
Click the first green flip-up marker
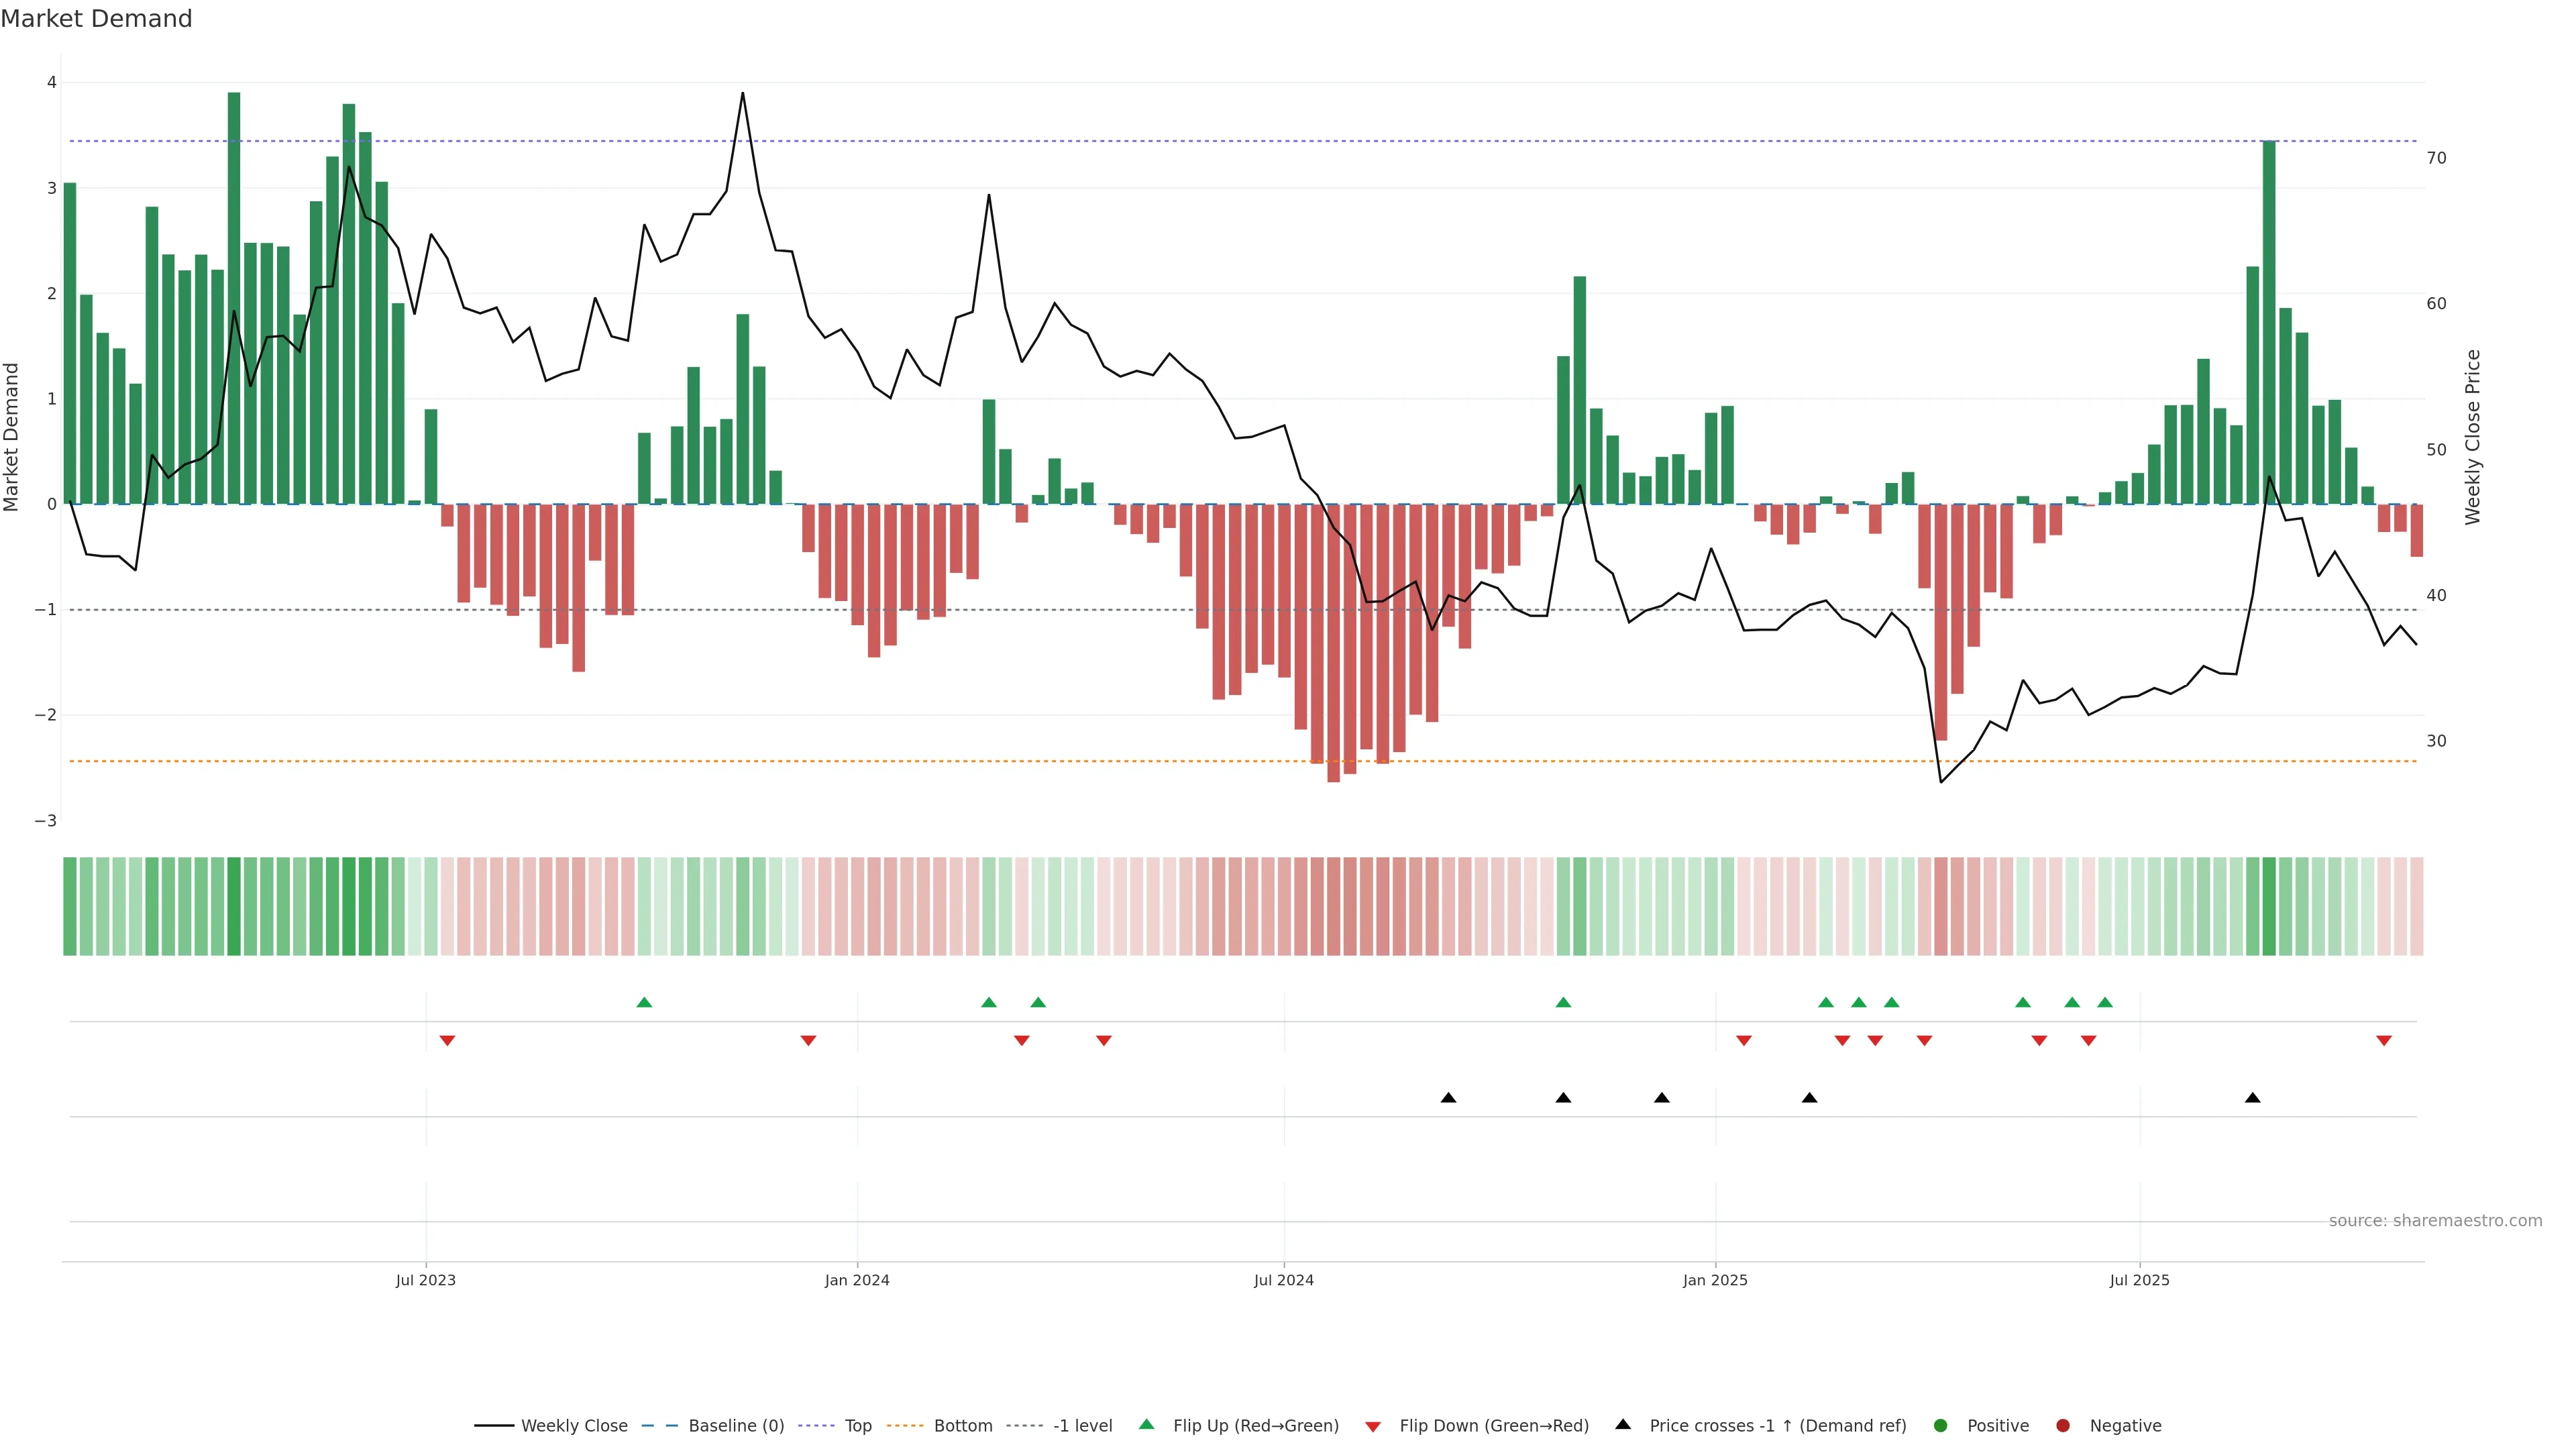pyautogui.click(x=644, y=1002)
